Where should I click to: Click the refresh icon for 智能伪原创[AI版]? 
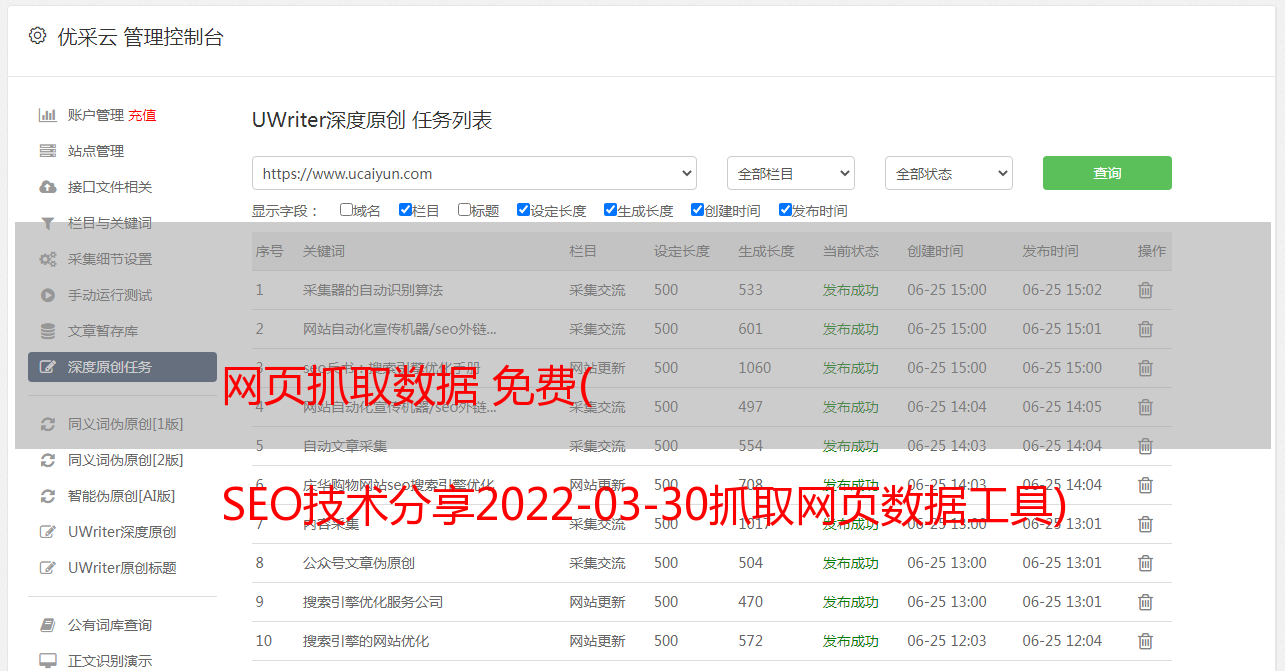(x=47, y=496)
